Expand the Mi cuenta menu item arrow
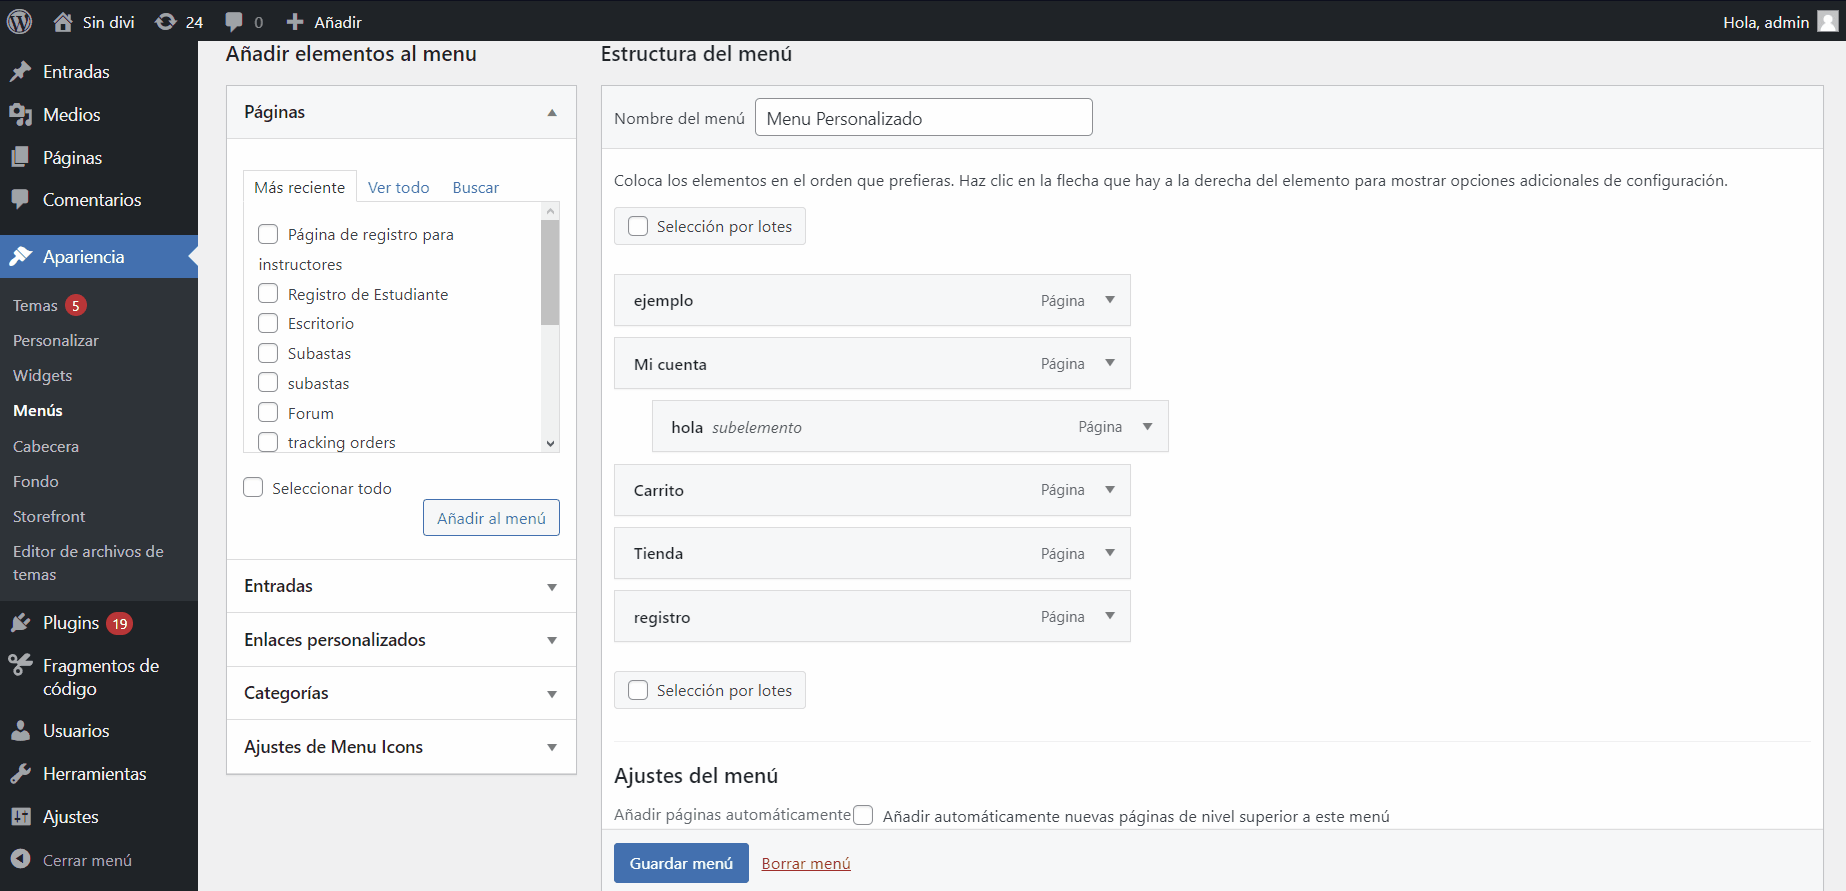This screenshot has height=891, width=1846. pyautogui.click(x=1110, y=363)
